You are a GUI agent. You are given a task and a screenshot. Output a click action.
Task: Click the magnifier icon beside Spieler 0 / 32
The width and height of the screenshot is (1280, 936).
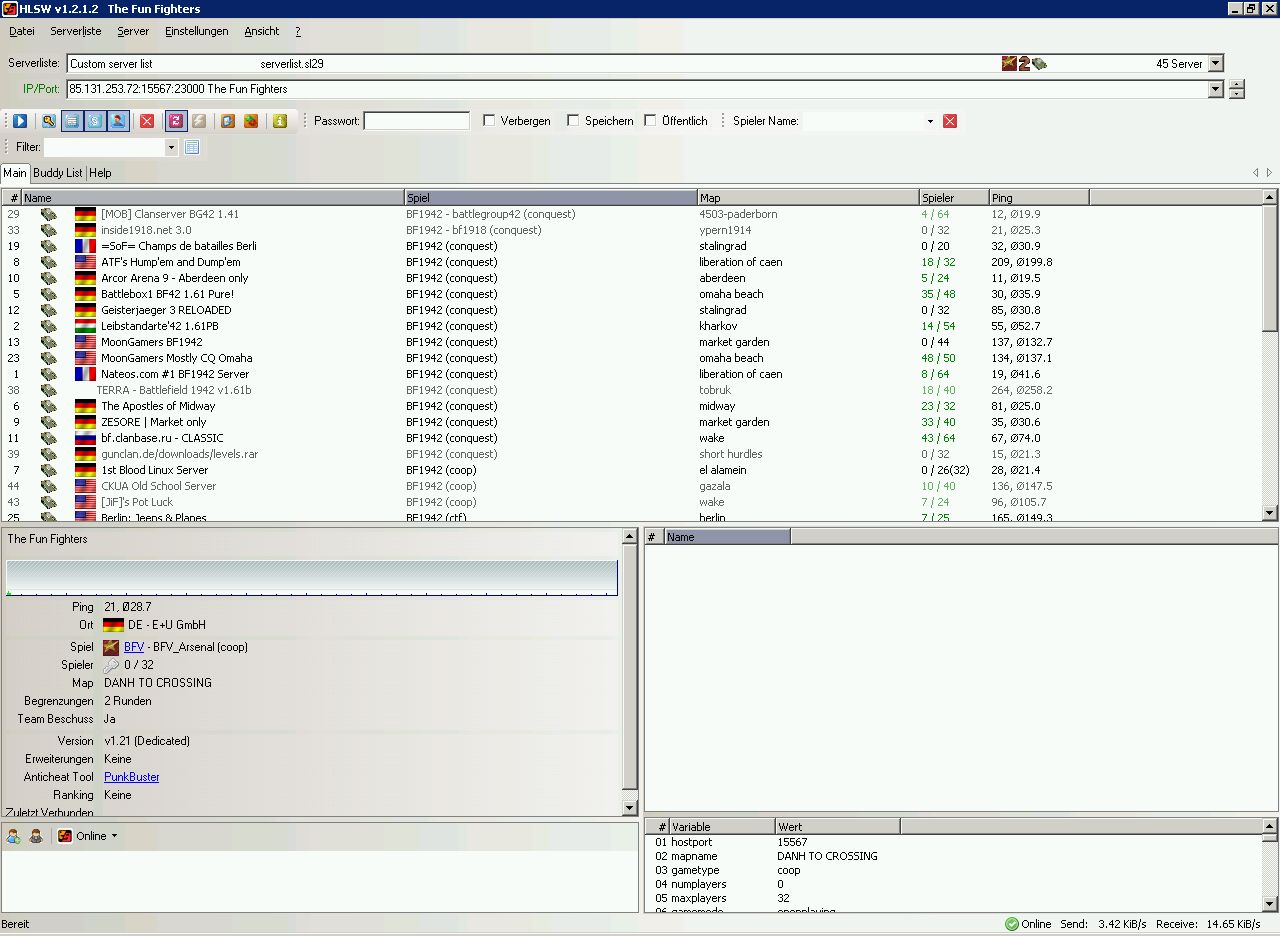coord(111,665)
